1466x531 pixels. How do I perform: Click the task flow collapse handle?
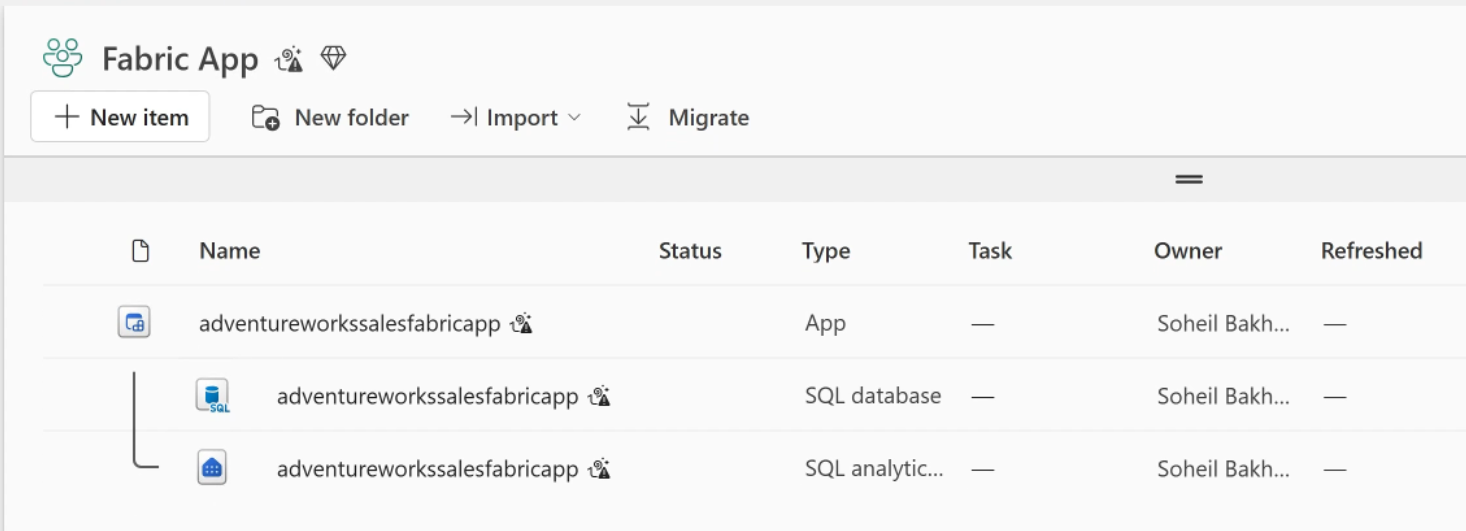point(1188,179)
